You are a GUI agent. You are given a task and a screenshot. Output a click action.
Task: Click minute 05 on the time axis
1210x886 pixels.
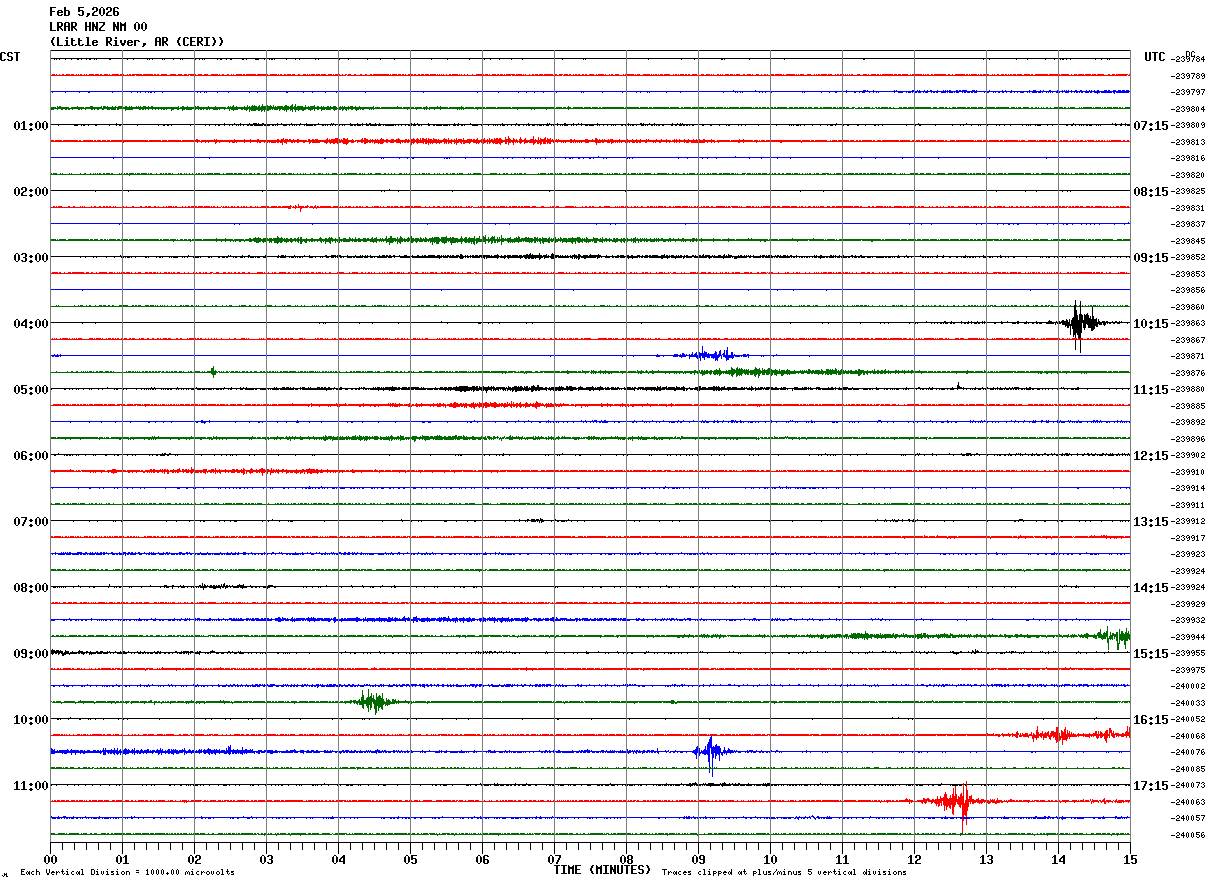pos(410,859)
